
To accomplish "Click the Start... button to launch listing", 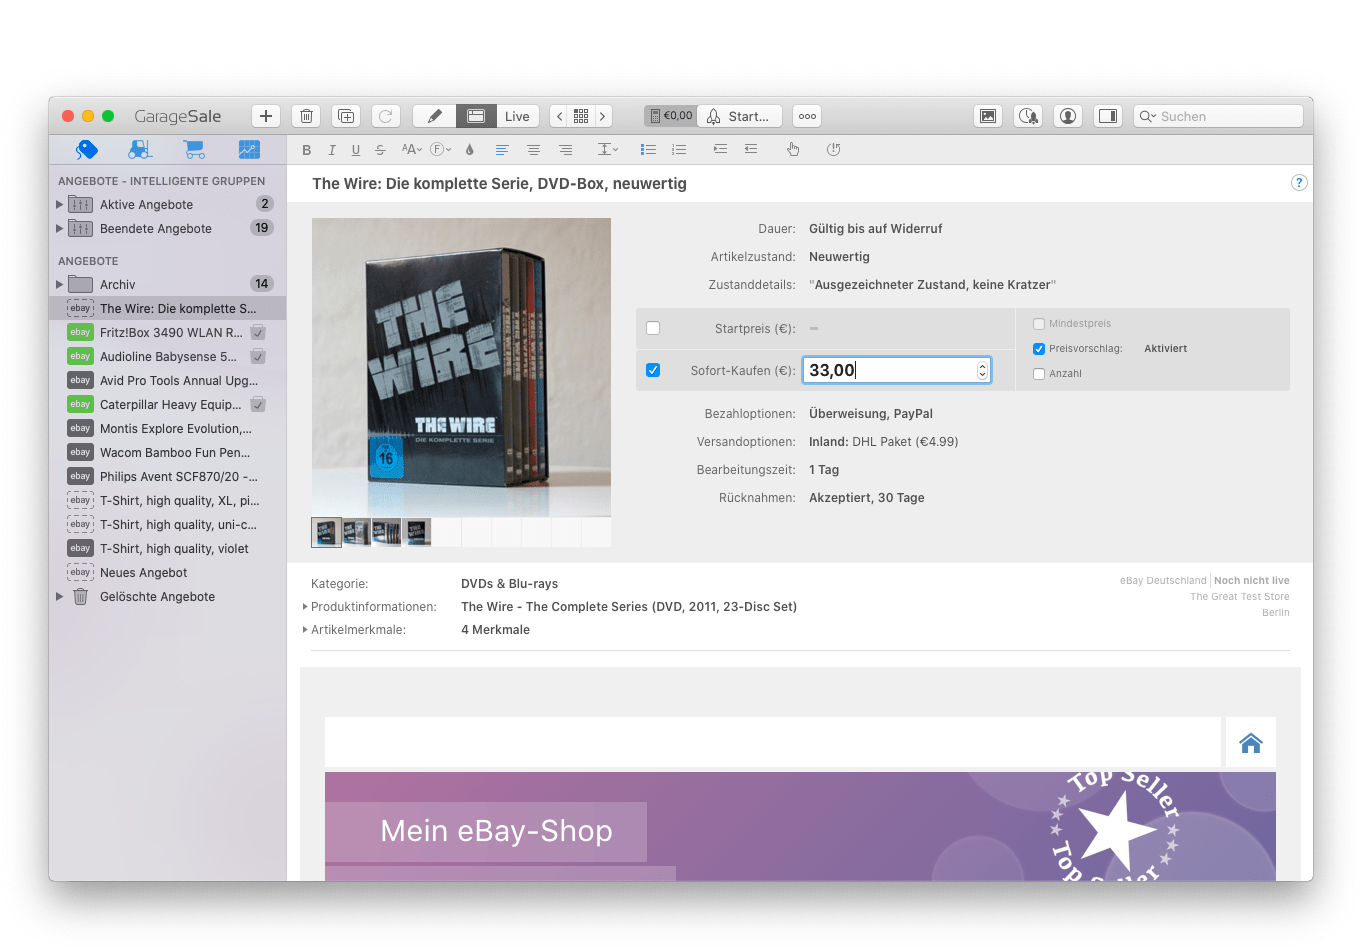I will [x=739, y=116].
